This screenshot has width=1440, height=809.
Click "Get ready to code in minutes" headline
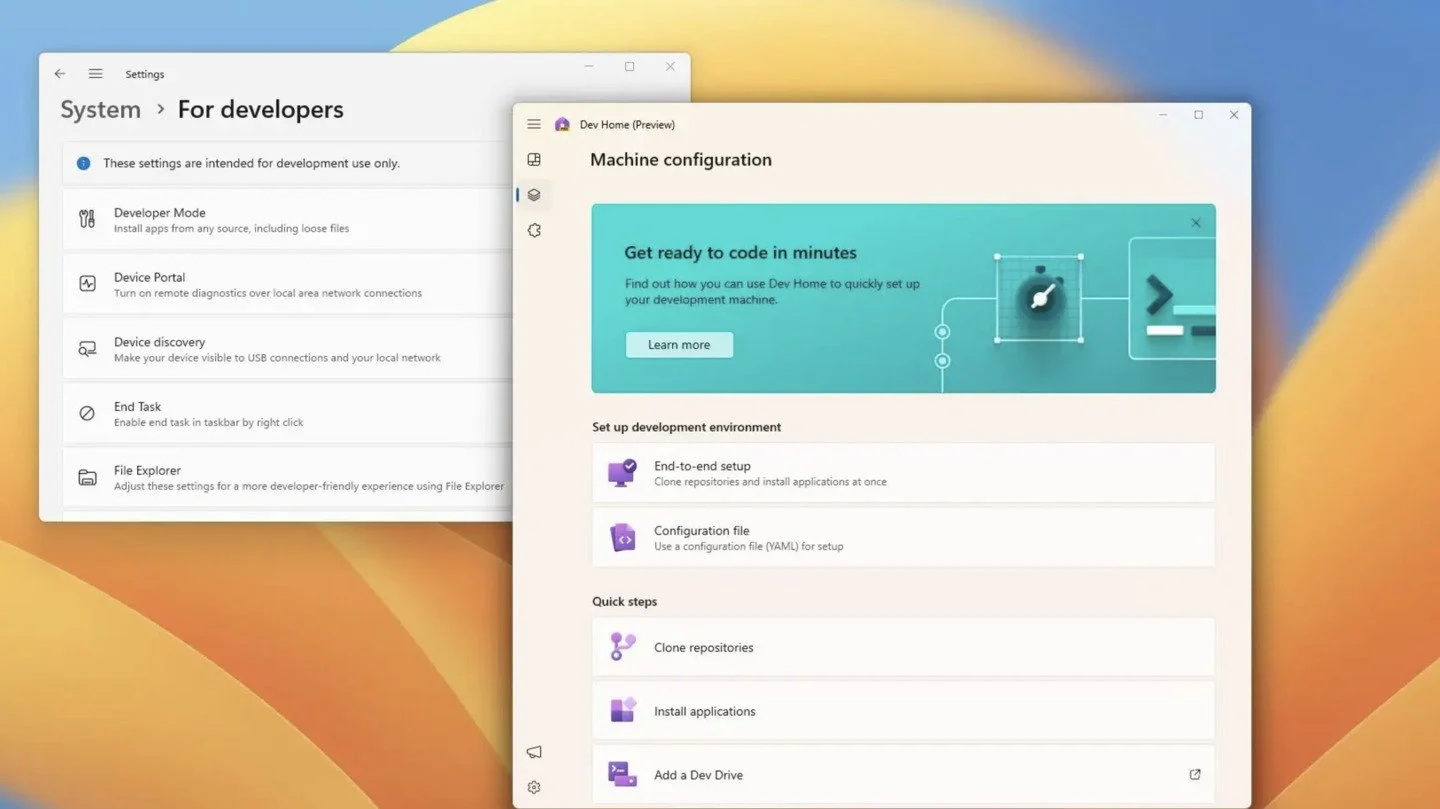740,253
